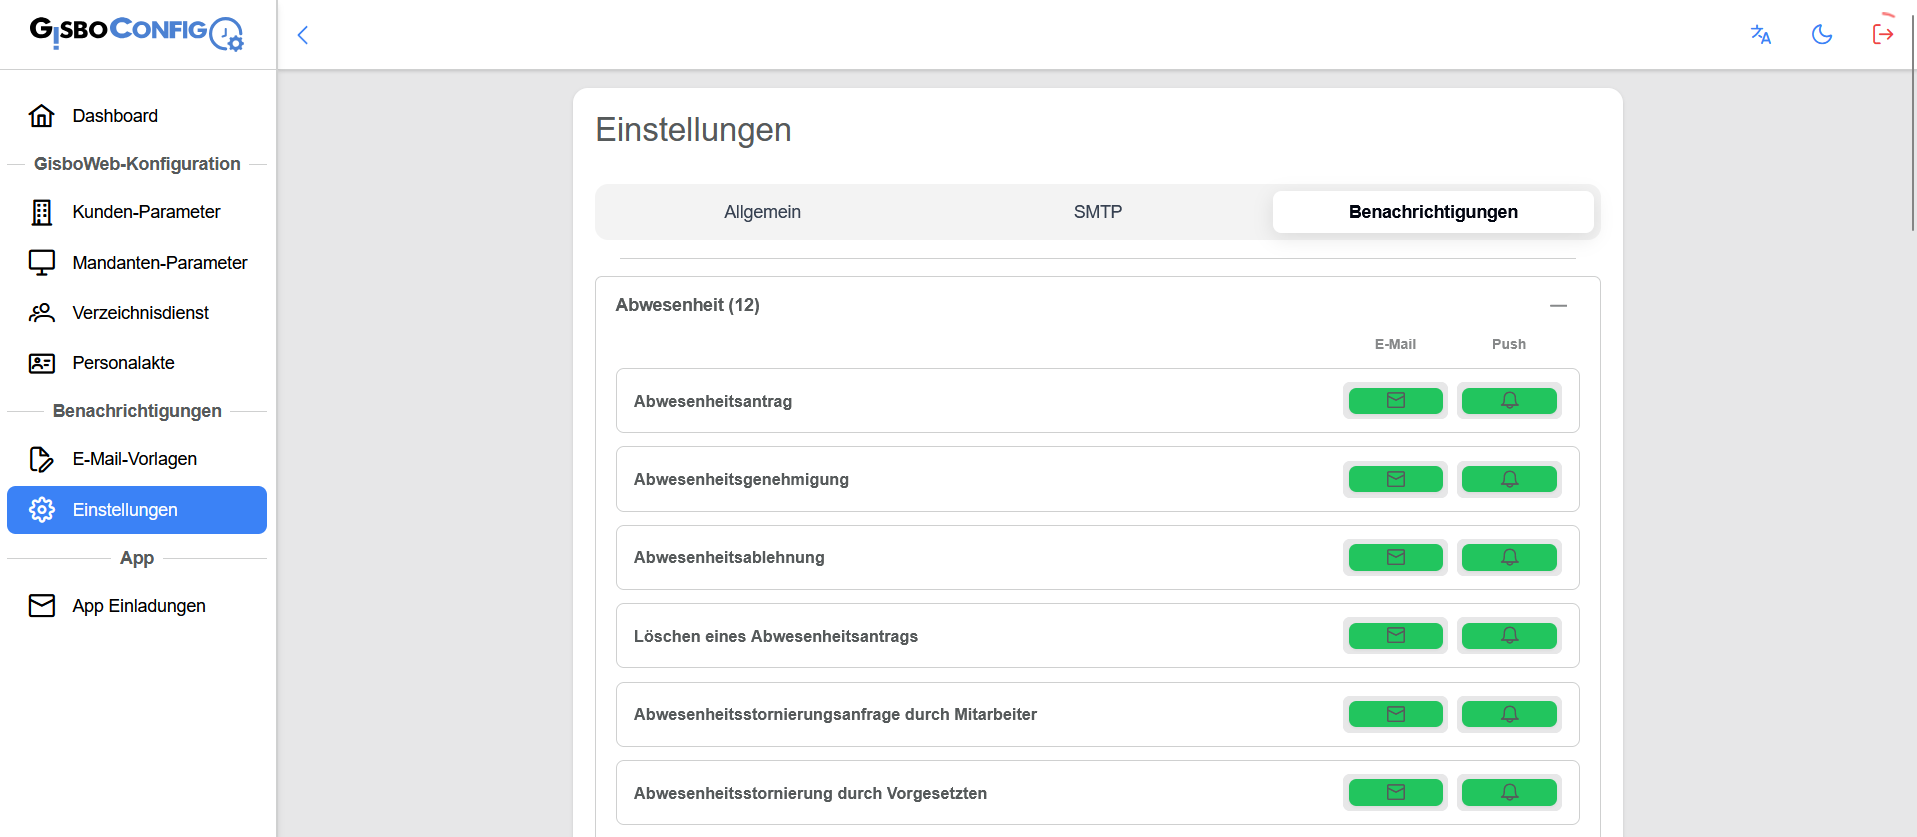The height and width of the screenshot is (837, 1917).
Task: Toggle E-Mail for Abwesenheitsstornierung durch Vorgesetzten
Action: 1395,793
